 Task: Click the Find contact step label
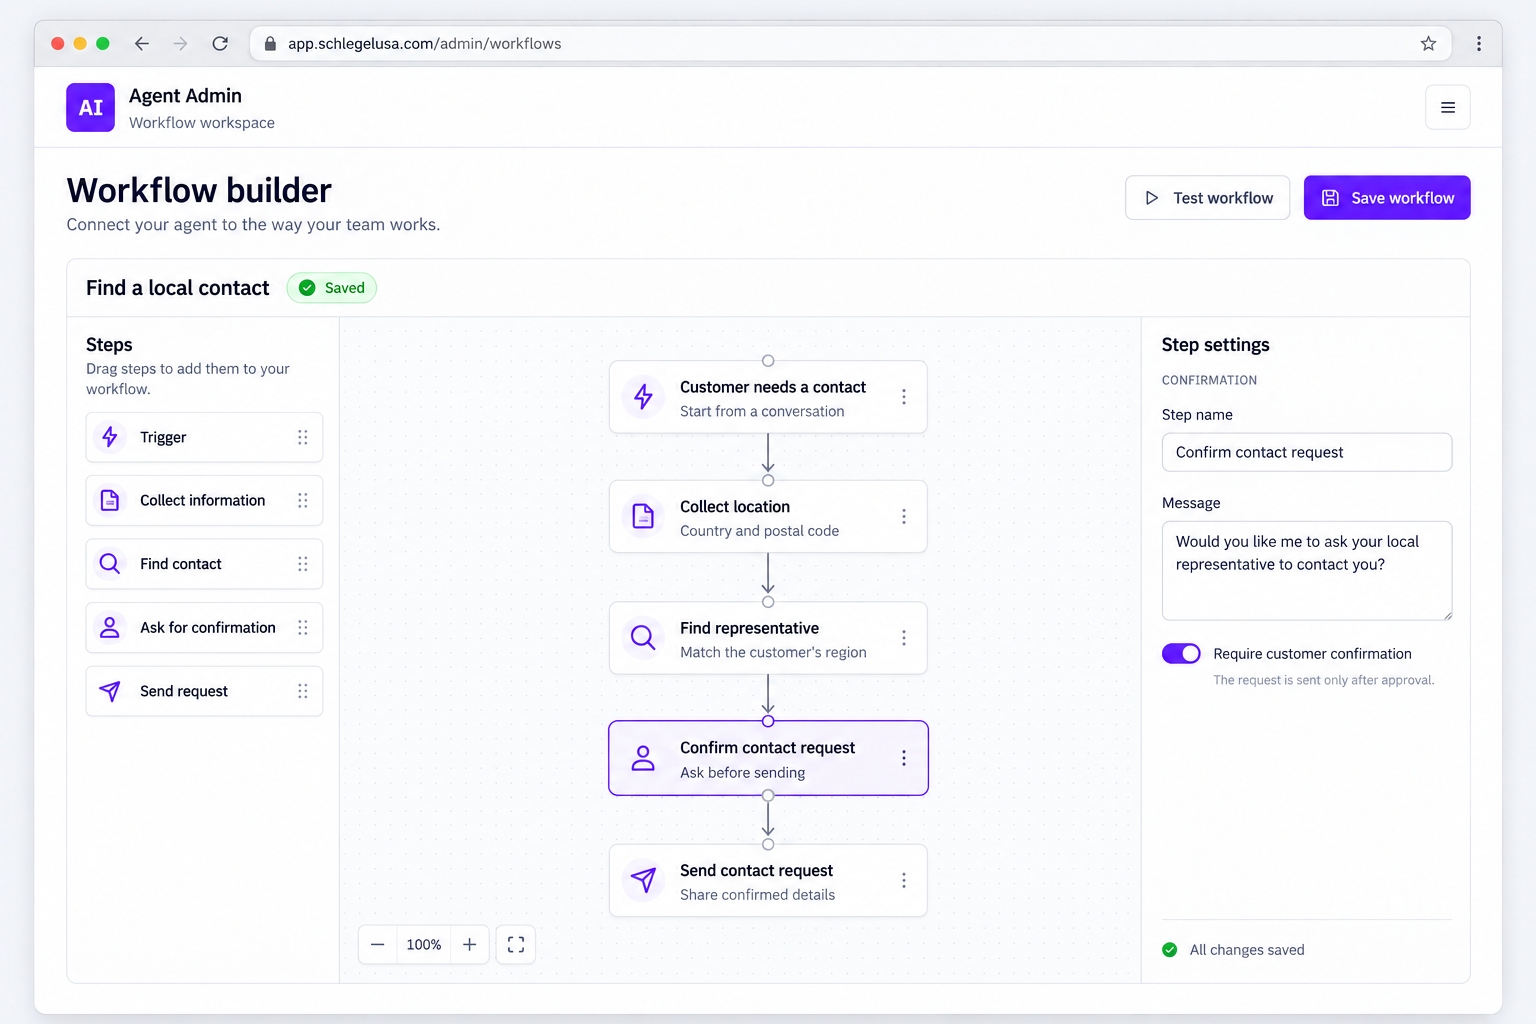point(180,564)
